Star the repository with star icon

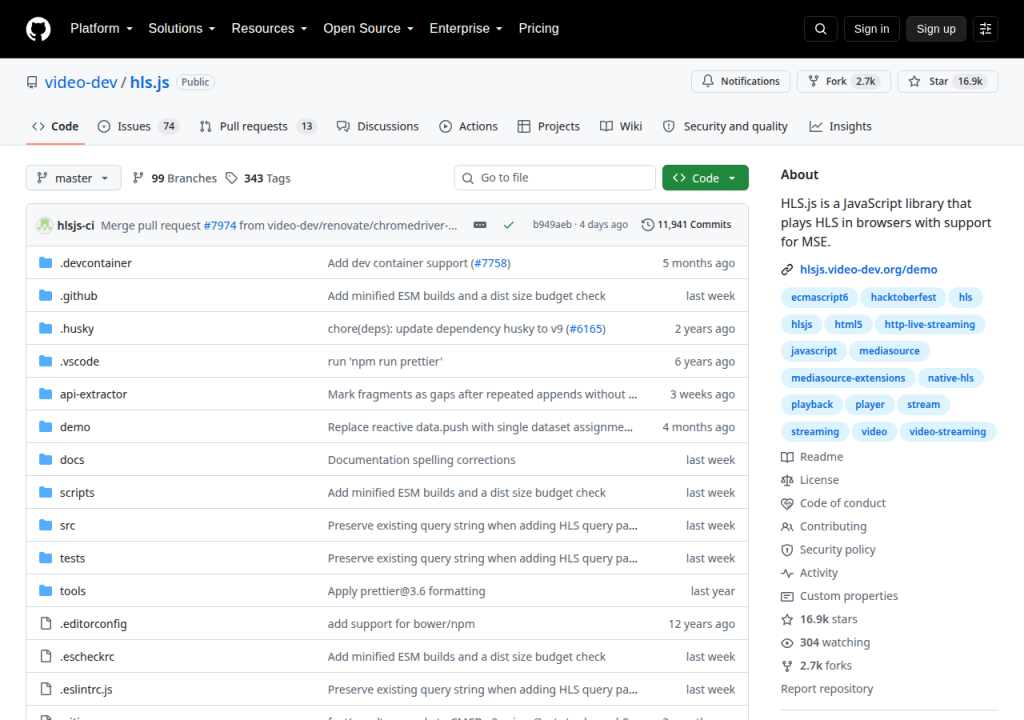pyautogui.click(x=914, y=81)
